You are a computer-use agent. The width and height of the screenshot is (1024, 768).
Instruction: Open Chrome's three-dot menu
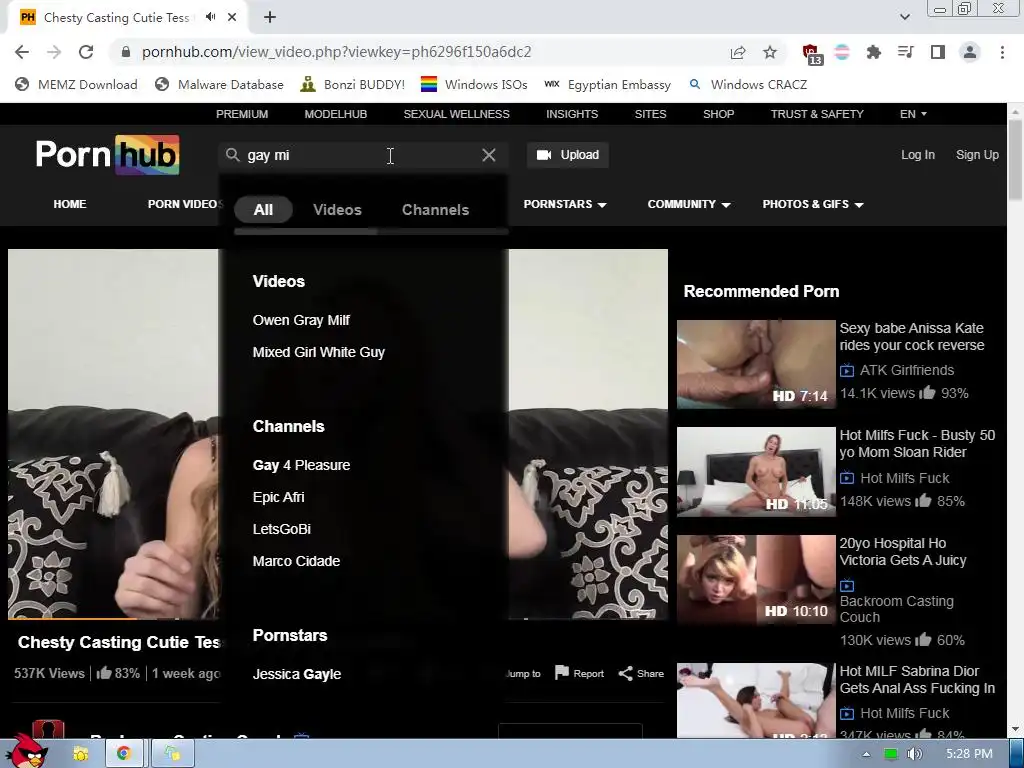pyautogui.click(x=1002, y=52)
